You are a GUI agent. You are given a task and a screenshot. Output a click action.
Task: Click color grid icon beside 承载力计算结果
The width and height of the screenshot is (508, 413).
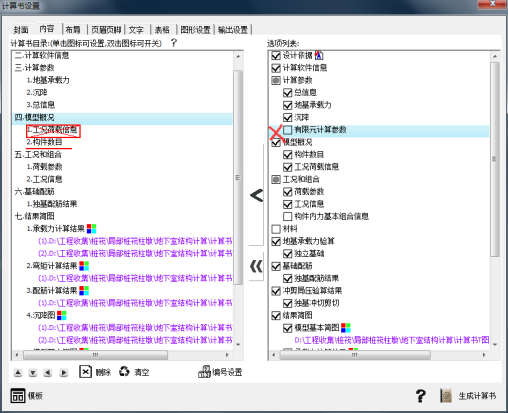(91, 229)
